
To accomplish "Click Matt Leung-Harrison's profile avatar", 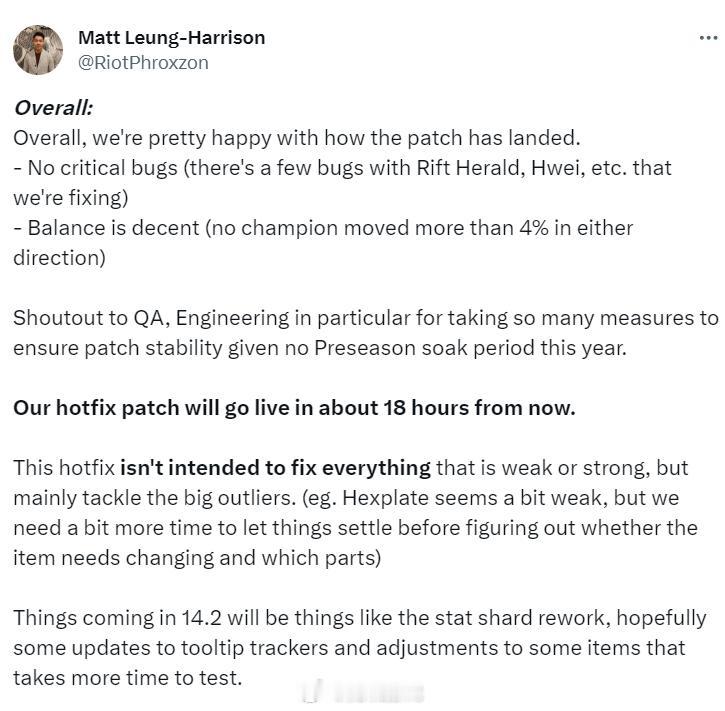I will 38,50.
